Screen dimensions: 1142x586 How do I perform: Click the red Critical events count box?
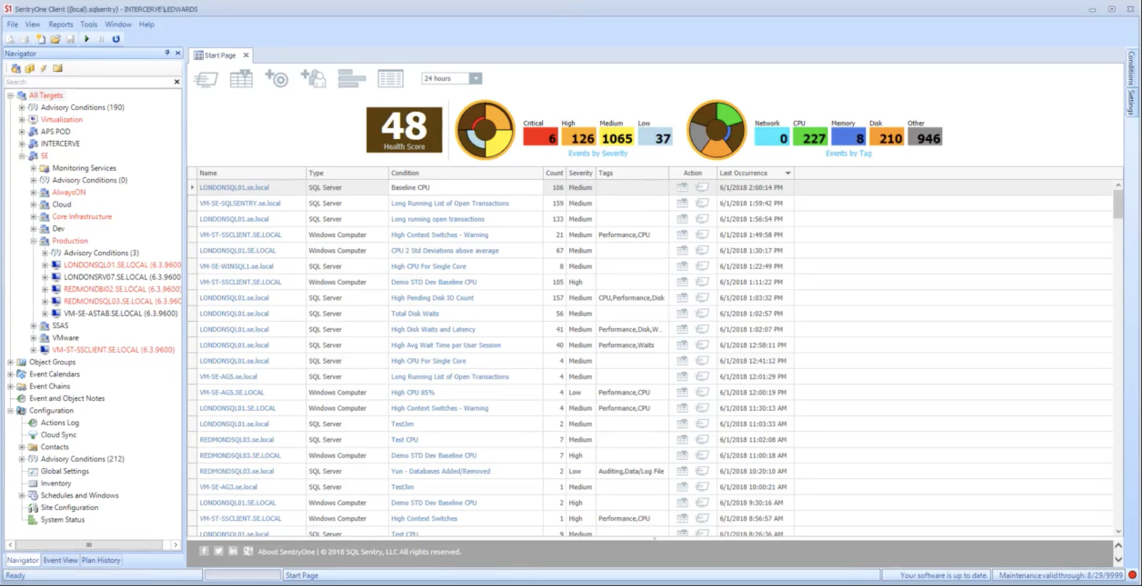[x=540, y=138]
